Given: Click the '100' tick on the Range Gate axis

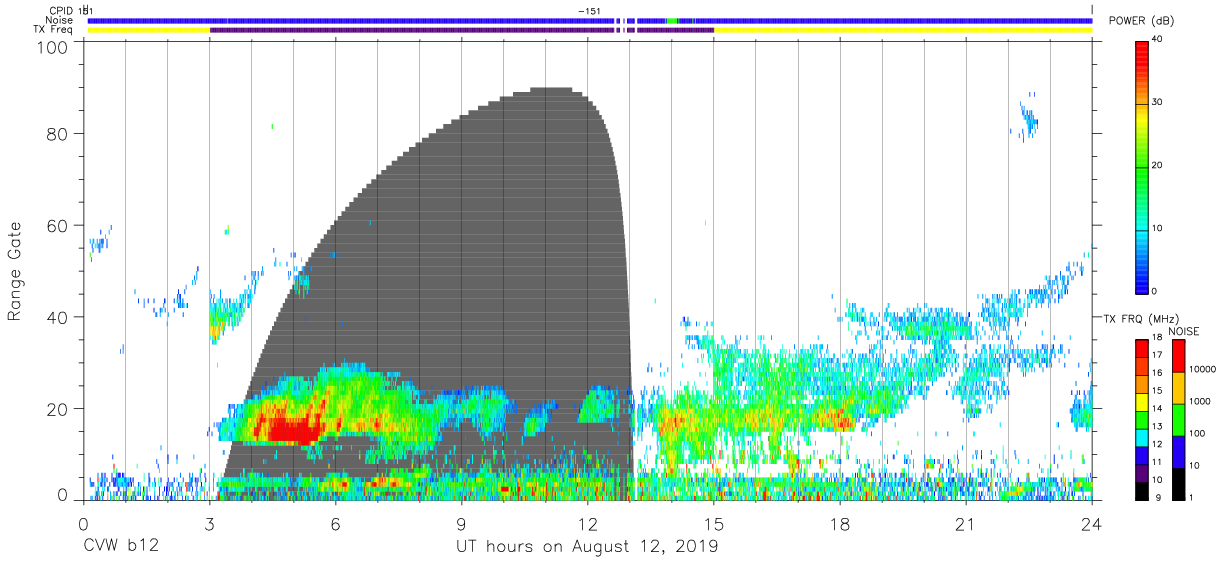Looking at the screenshot, I should [53, 47].
